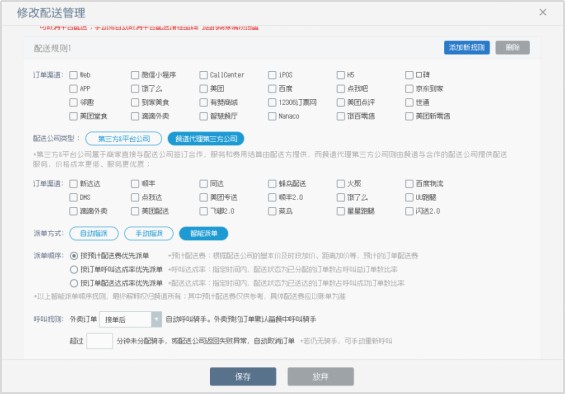Enable the APP checkbox
This screenshot has width=565, height=394.
(74, 88)
